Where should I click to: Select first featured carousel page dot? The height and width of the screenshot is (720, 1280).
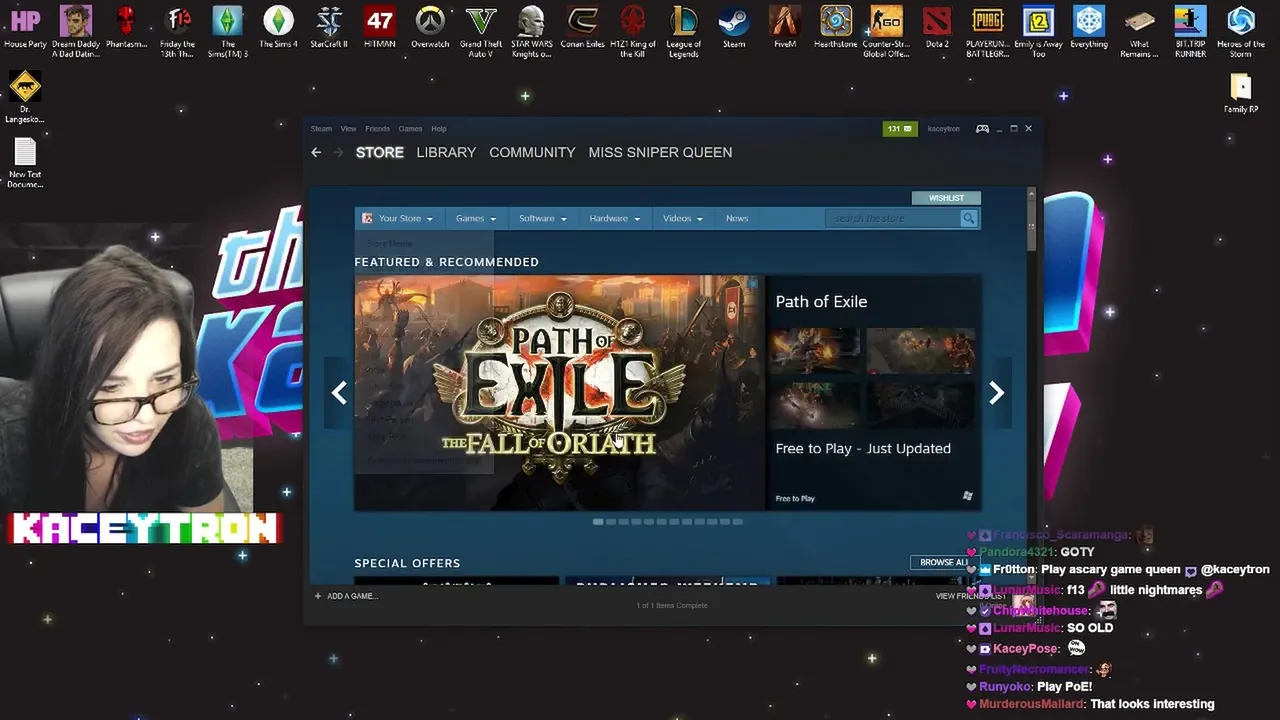click(x=598, y=521)
